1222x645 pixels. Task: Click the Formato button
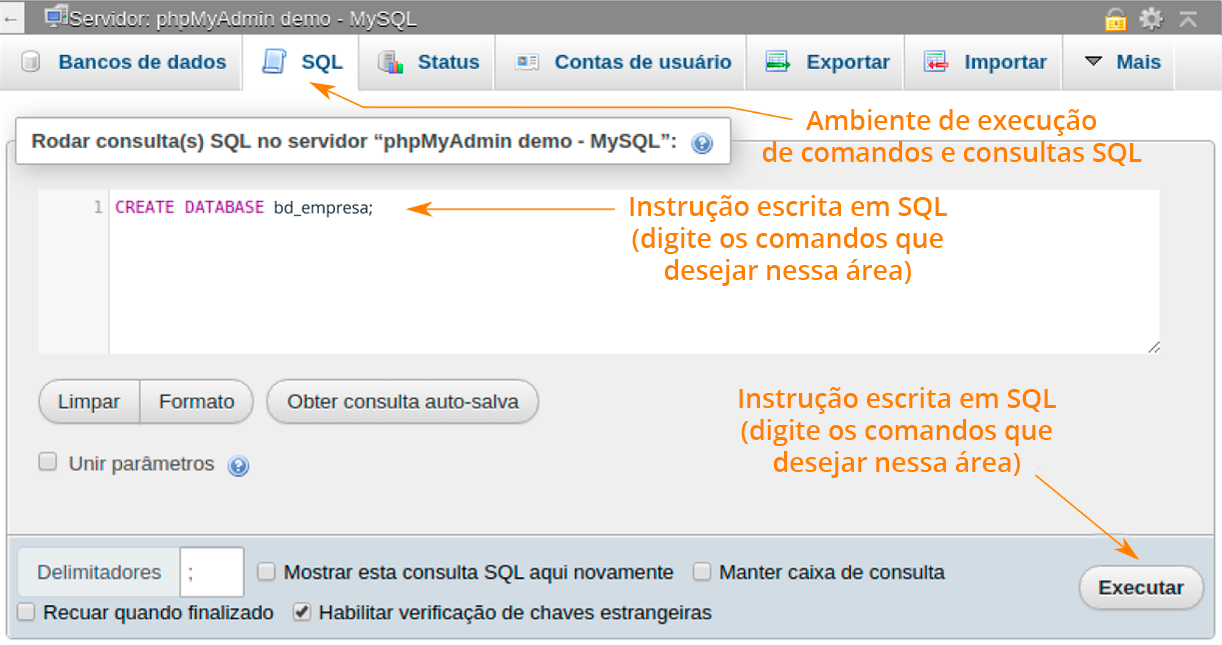coord(197,402)
